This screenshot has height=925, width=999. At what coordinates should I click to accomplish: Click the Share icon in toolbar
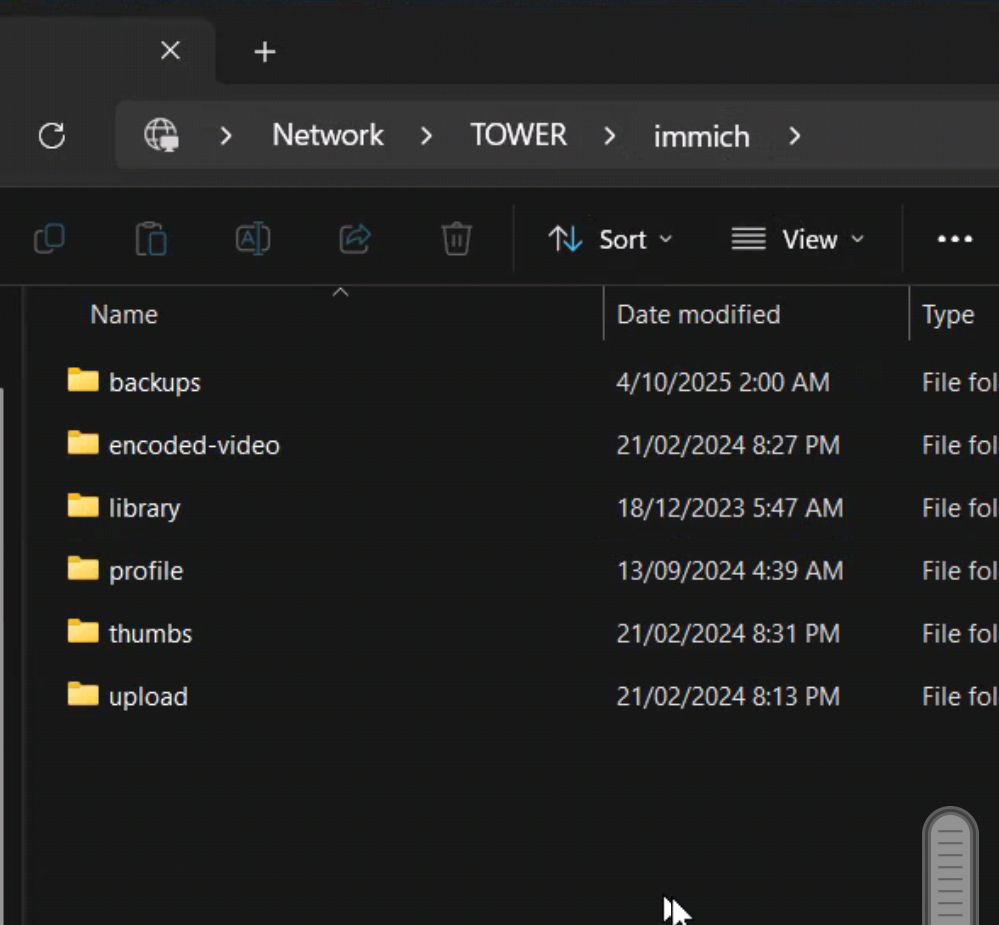coord(355,239)
